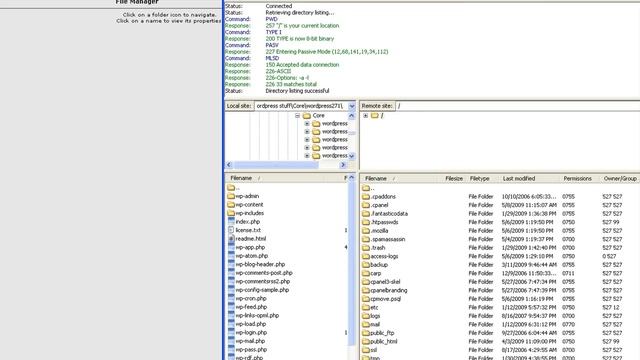This screenshot has height=360, width=640.
Task: Click the 'MLSD' command log line
Action: [272, 58]
